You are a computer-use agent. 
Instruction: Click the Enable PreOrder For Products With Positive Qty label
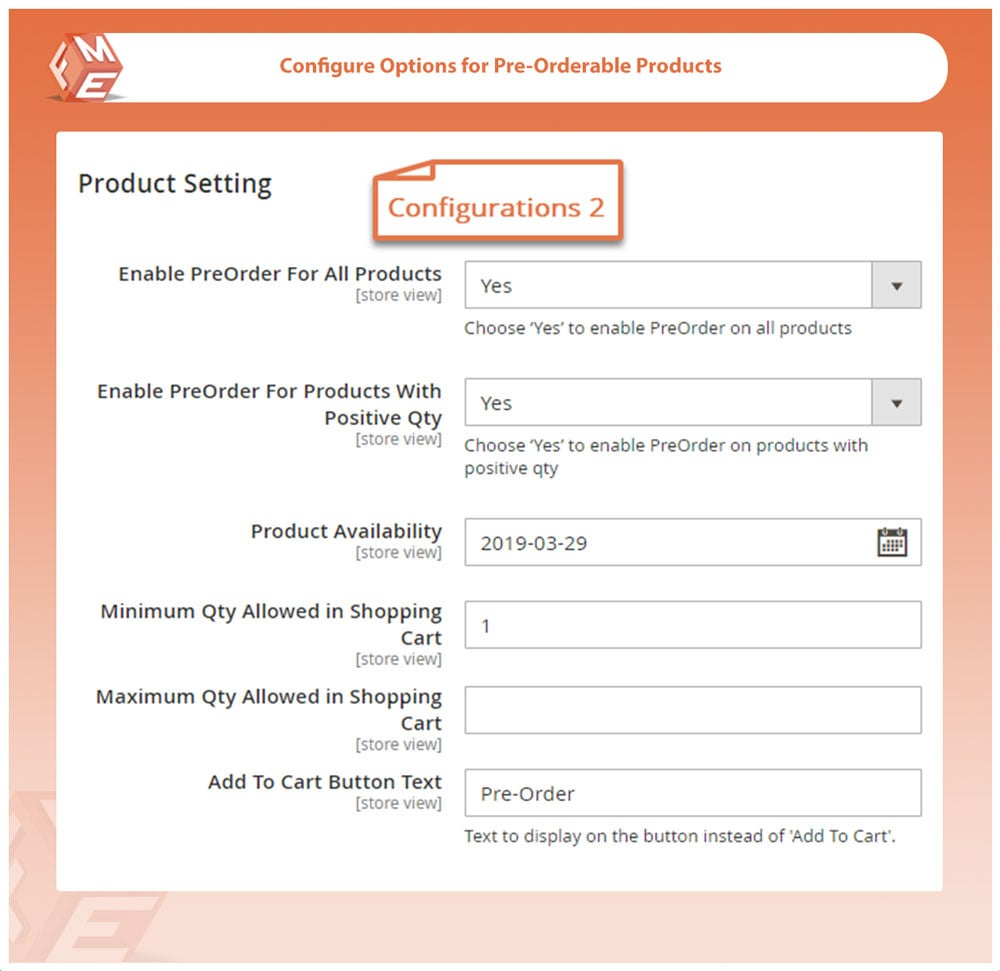[x=269, y=404]
